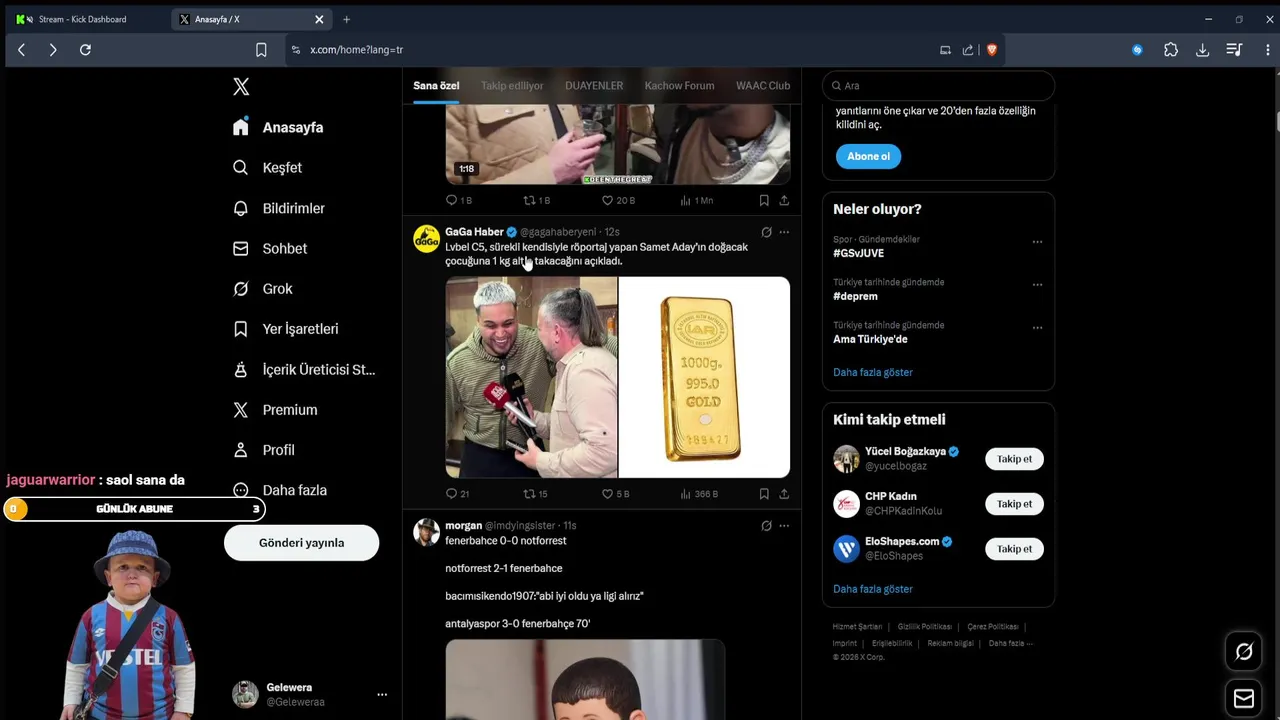Expand Daha fazla menu in sidebar
This screenshot has height=720, width=1280.
[280, 490]
